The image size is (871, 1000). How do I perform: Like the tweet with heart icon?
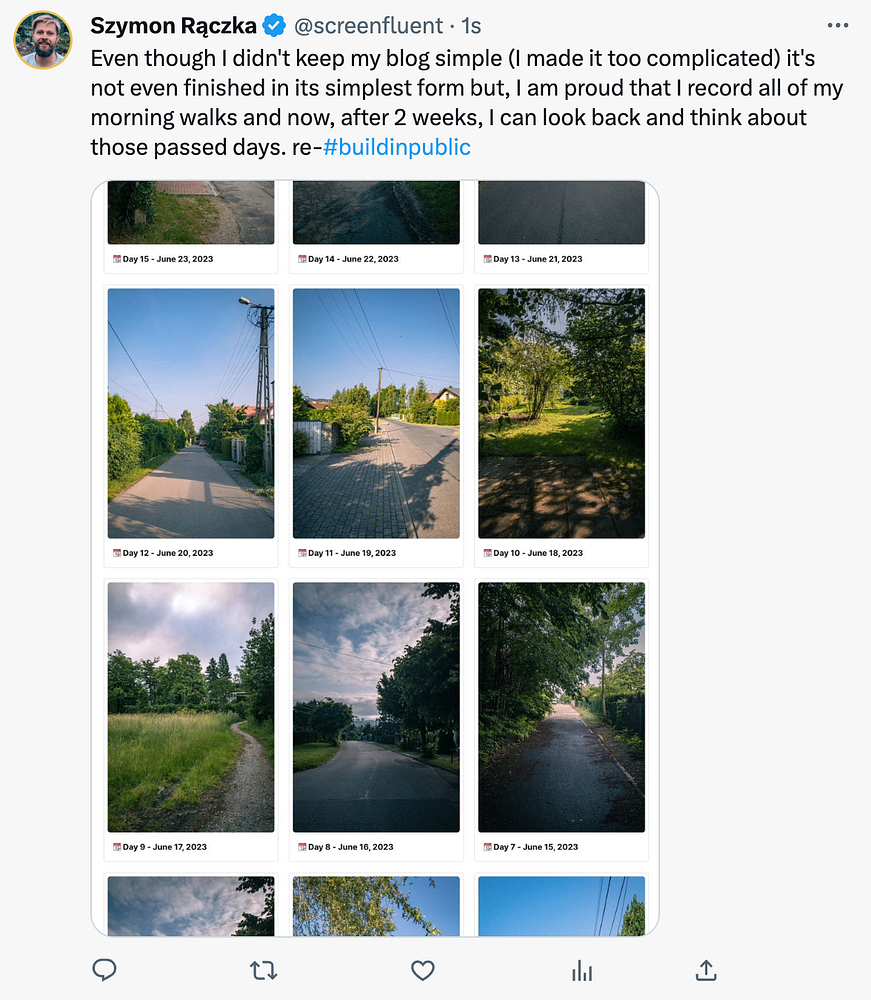pos(422,971)
